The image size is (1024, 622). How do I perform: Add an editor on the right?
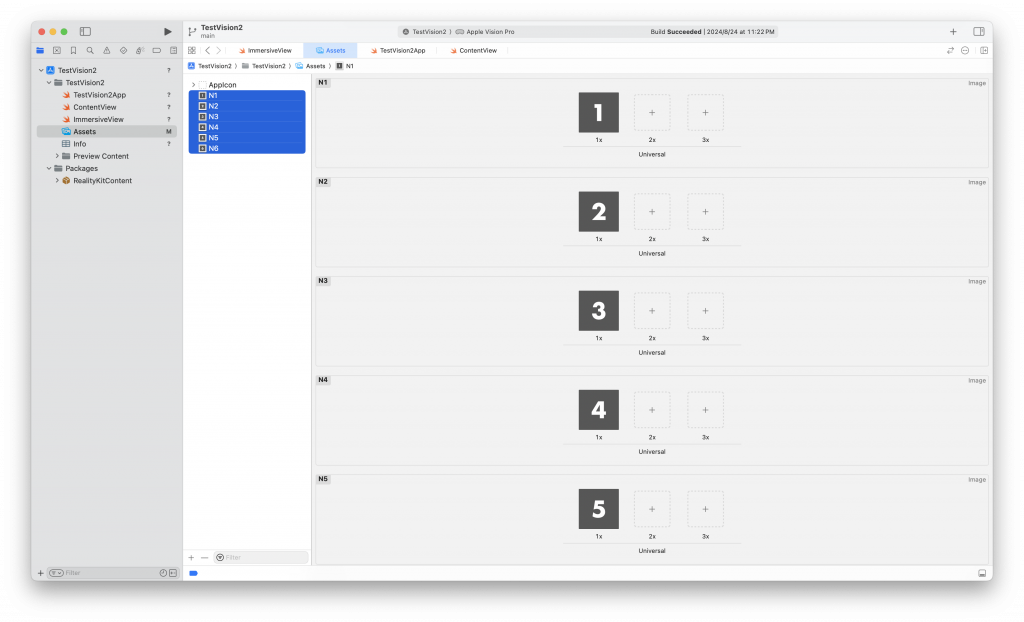click(984, 50)
